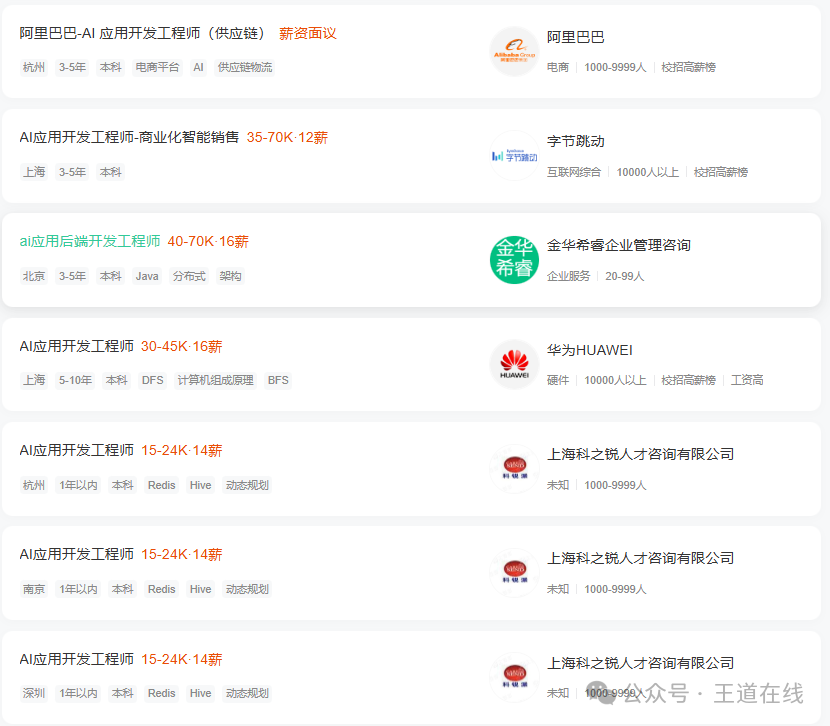Click the 工资高 label under Huawei
Viewport: 830px width, 726px height.
point(747,380)
